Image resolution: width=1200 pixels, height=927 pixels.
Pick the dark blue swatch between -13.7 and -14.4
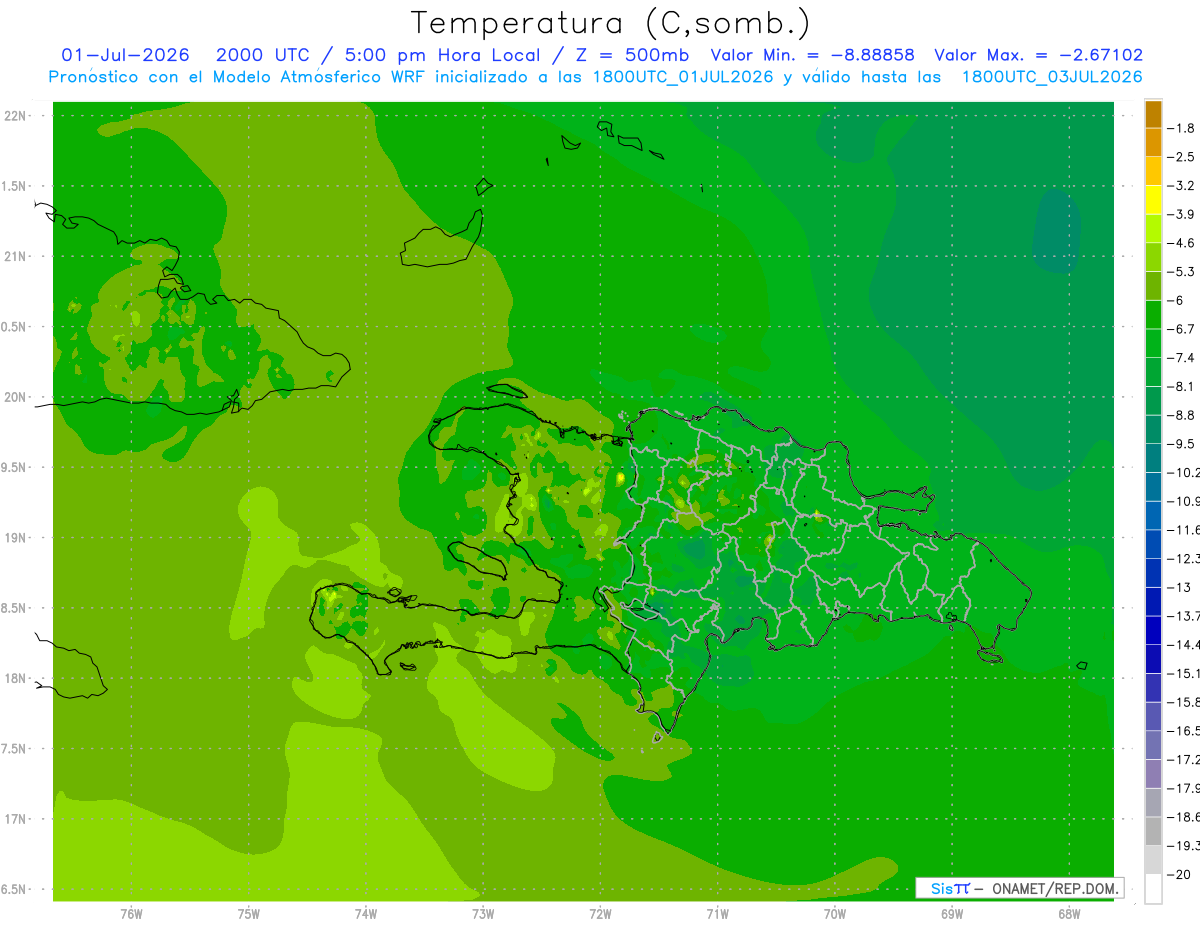pyautogui.click(x=1153, y=630)
